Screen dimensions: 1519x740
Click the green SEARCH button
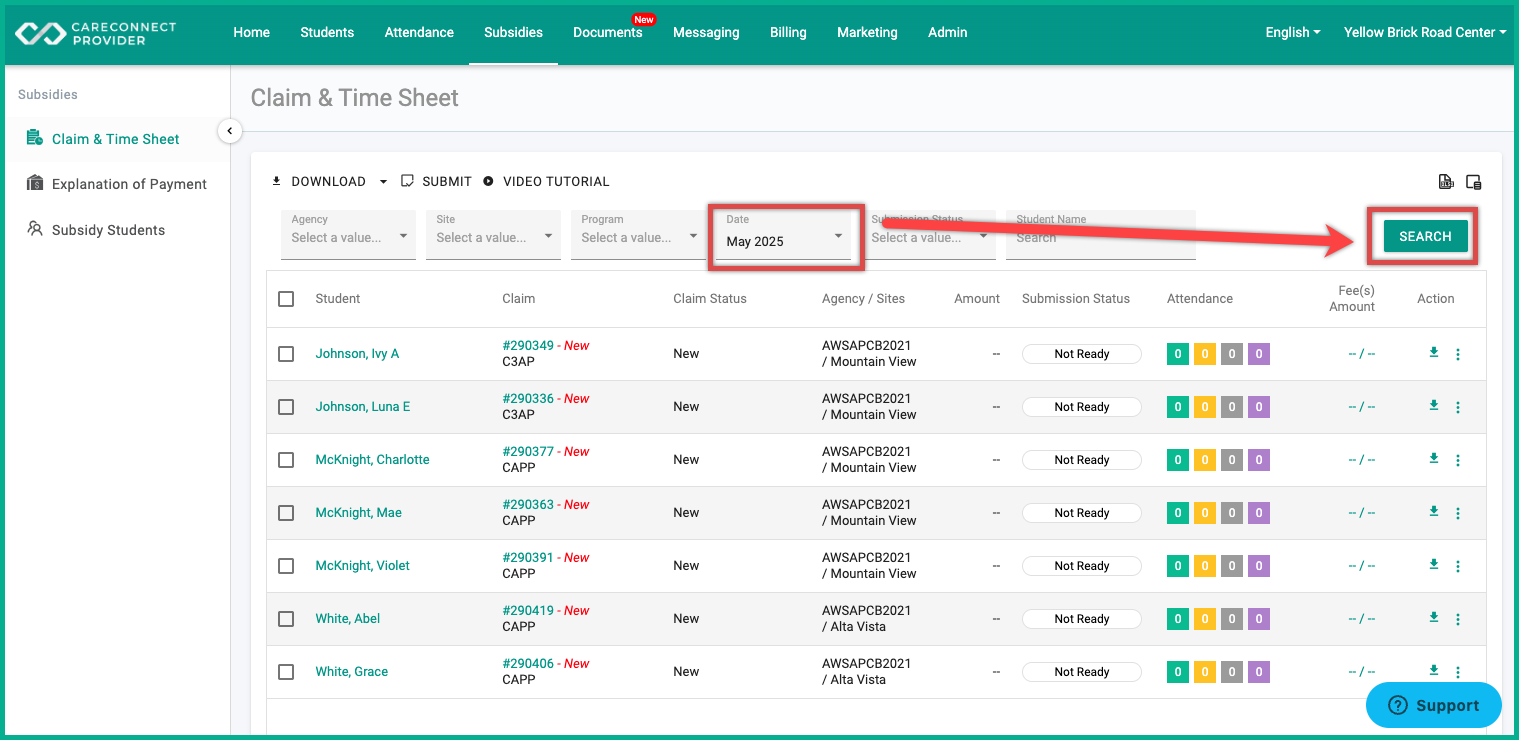[1425, 236]
